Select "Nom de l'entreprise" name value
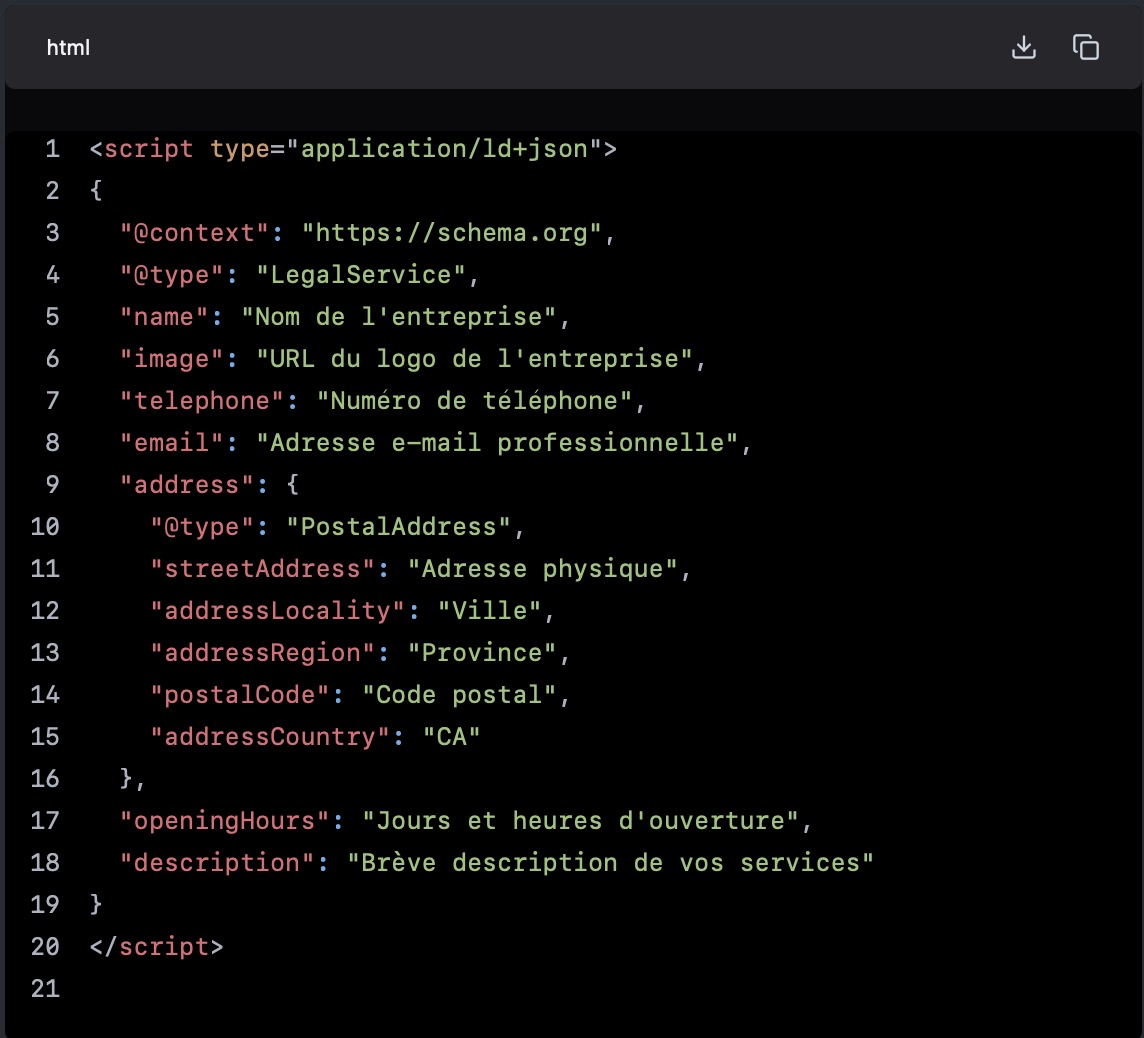 point(399,317)
